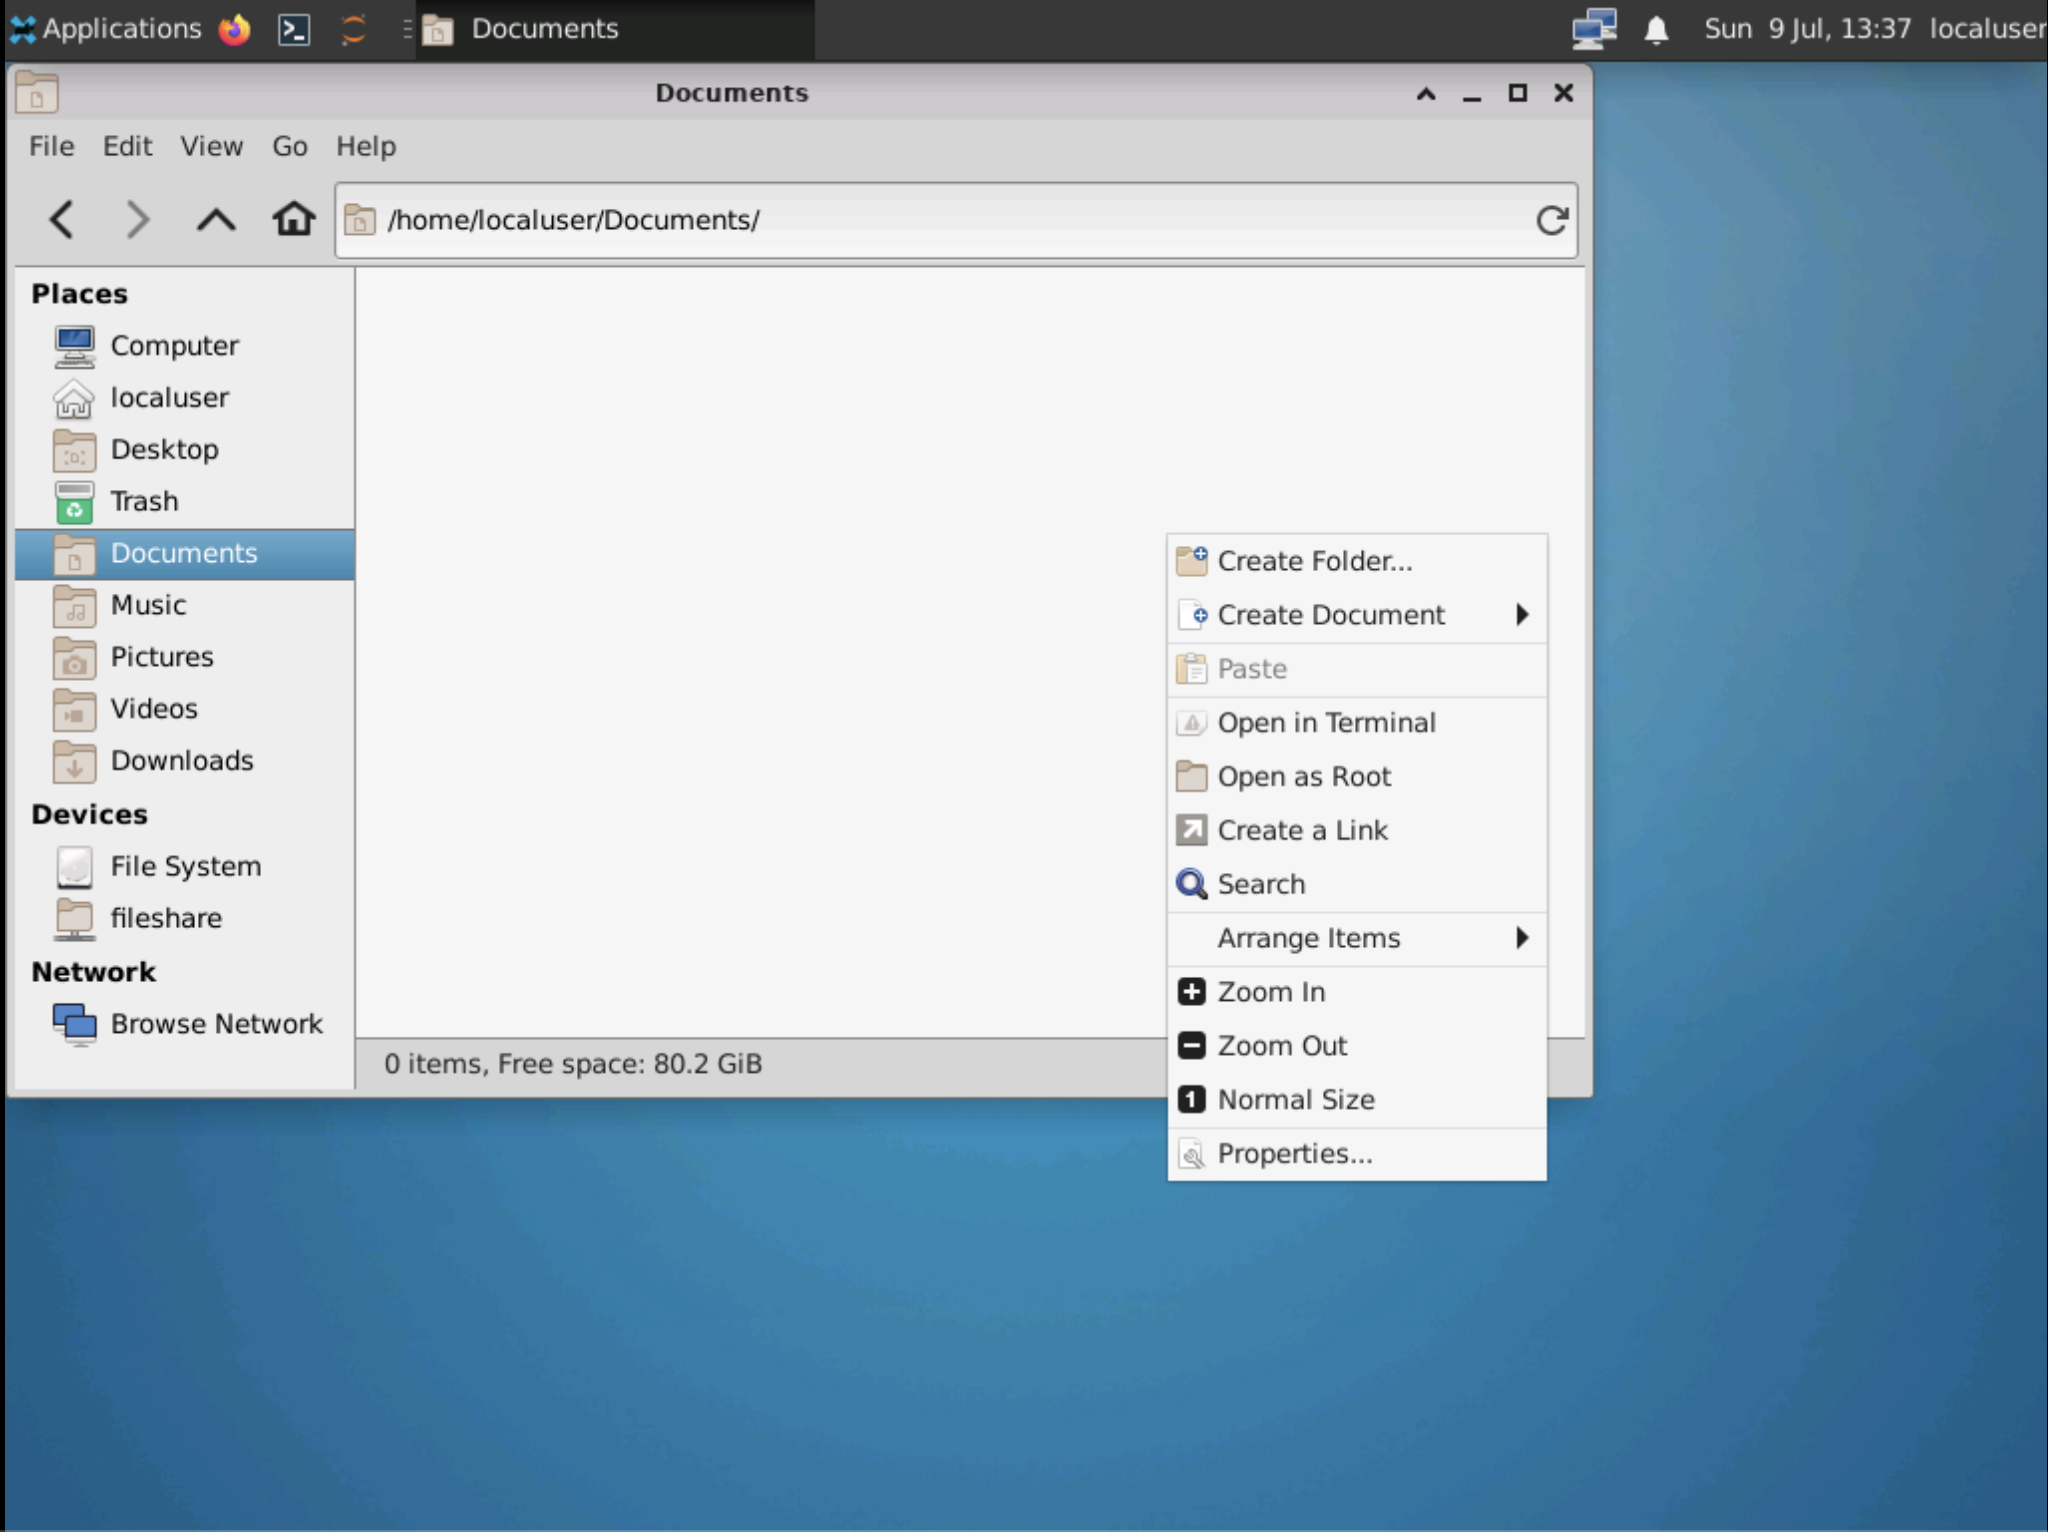Open Pictures folder in the sidebar
The width and height of the screenshot is (2048, 1532).
[185, 658]
